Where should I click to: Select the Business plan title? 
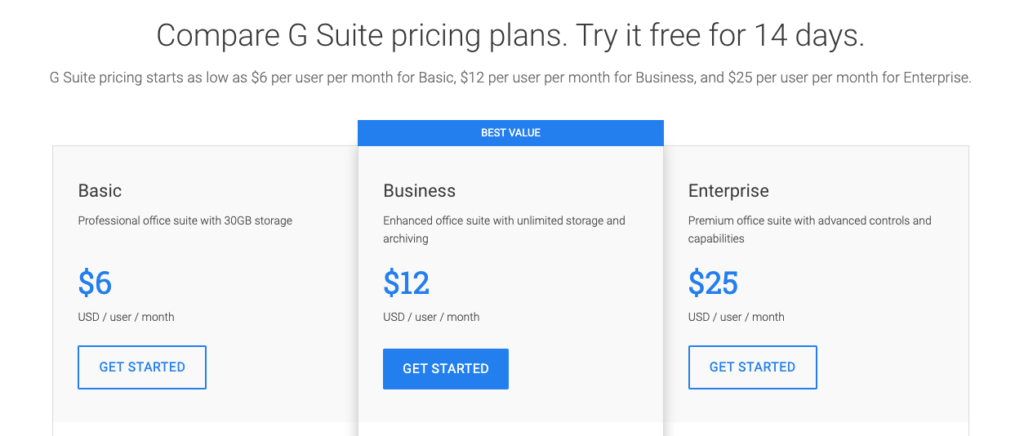(419, 191)
